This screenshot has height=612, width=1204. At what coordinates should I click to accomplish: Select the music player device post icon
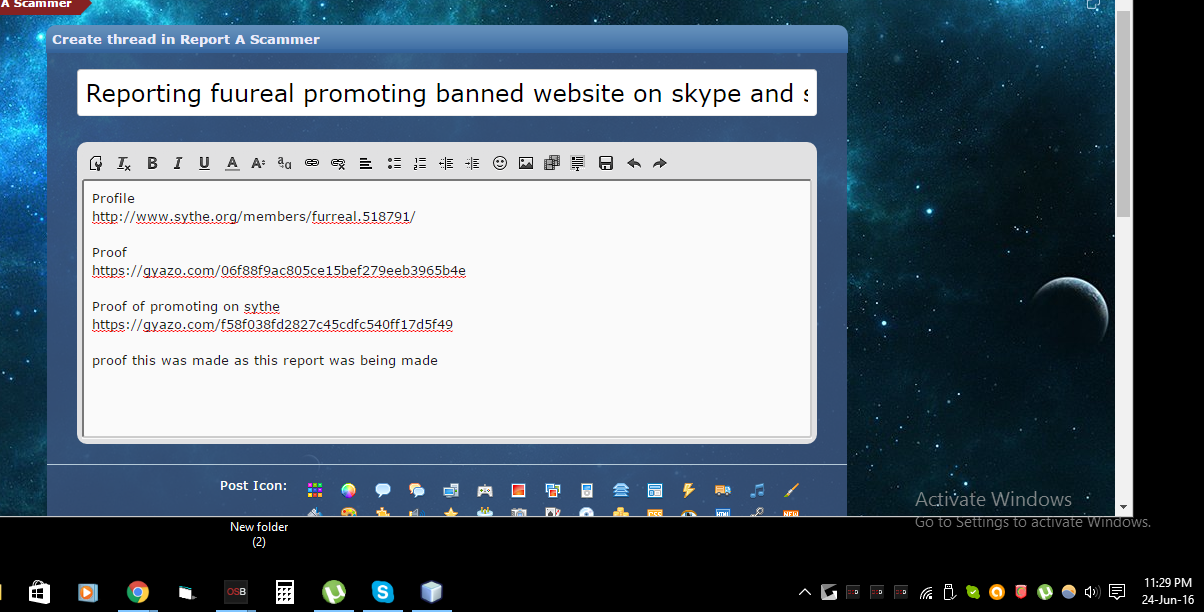[587, 490]
